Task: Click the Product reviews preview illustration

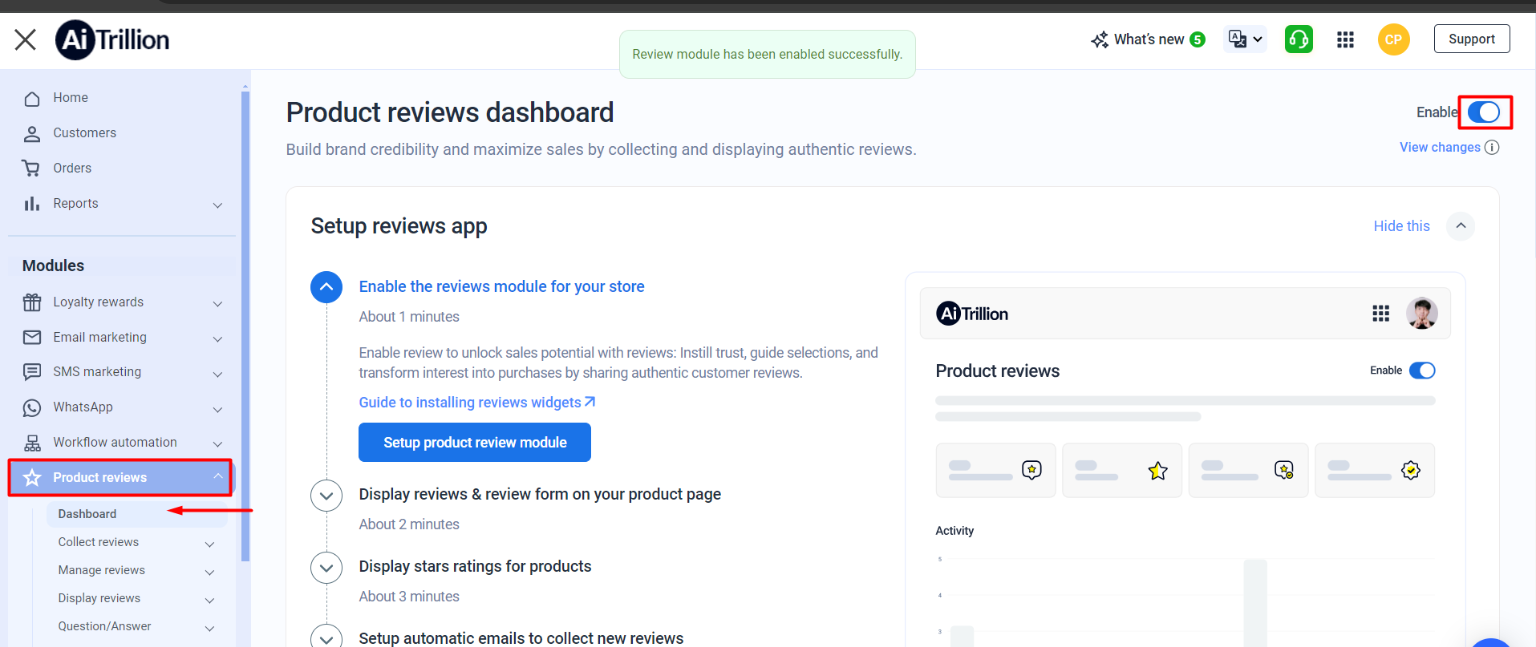Action: pyautogui.click(x=1185, y=460)
